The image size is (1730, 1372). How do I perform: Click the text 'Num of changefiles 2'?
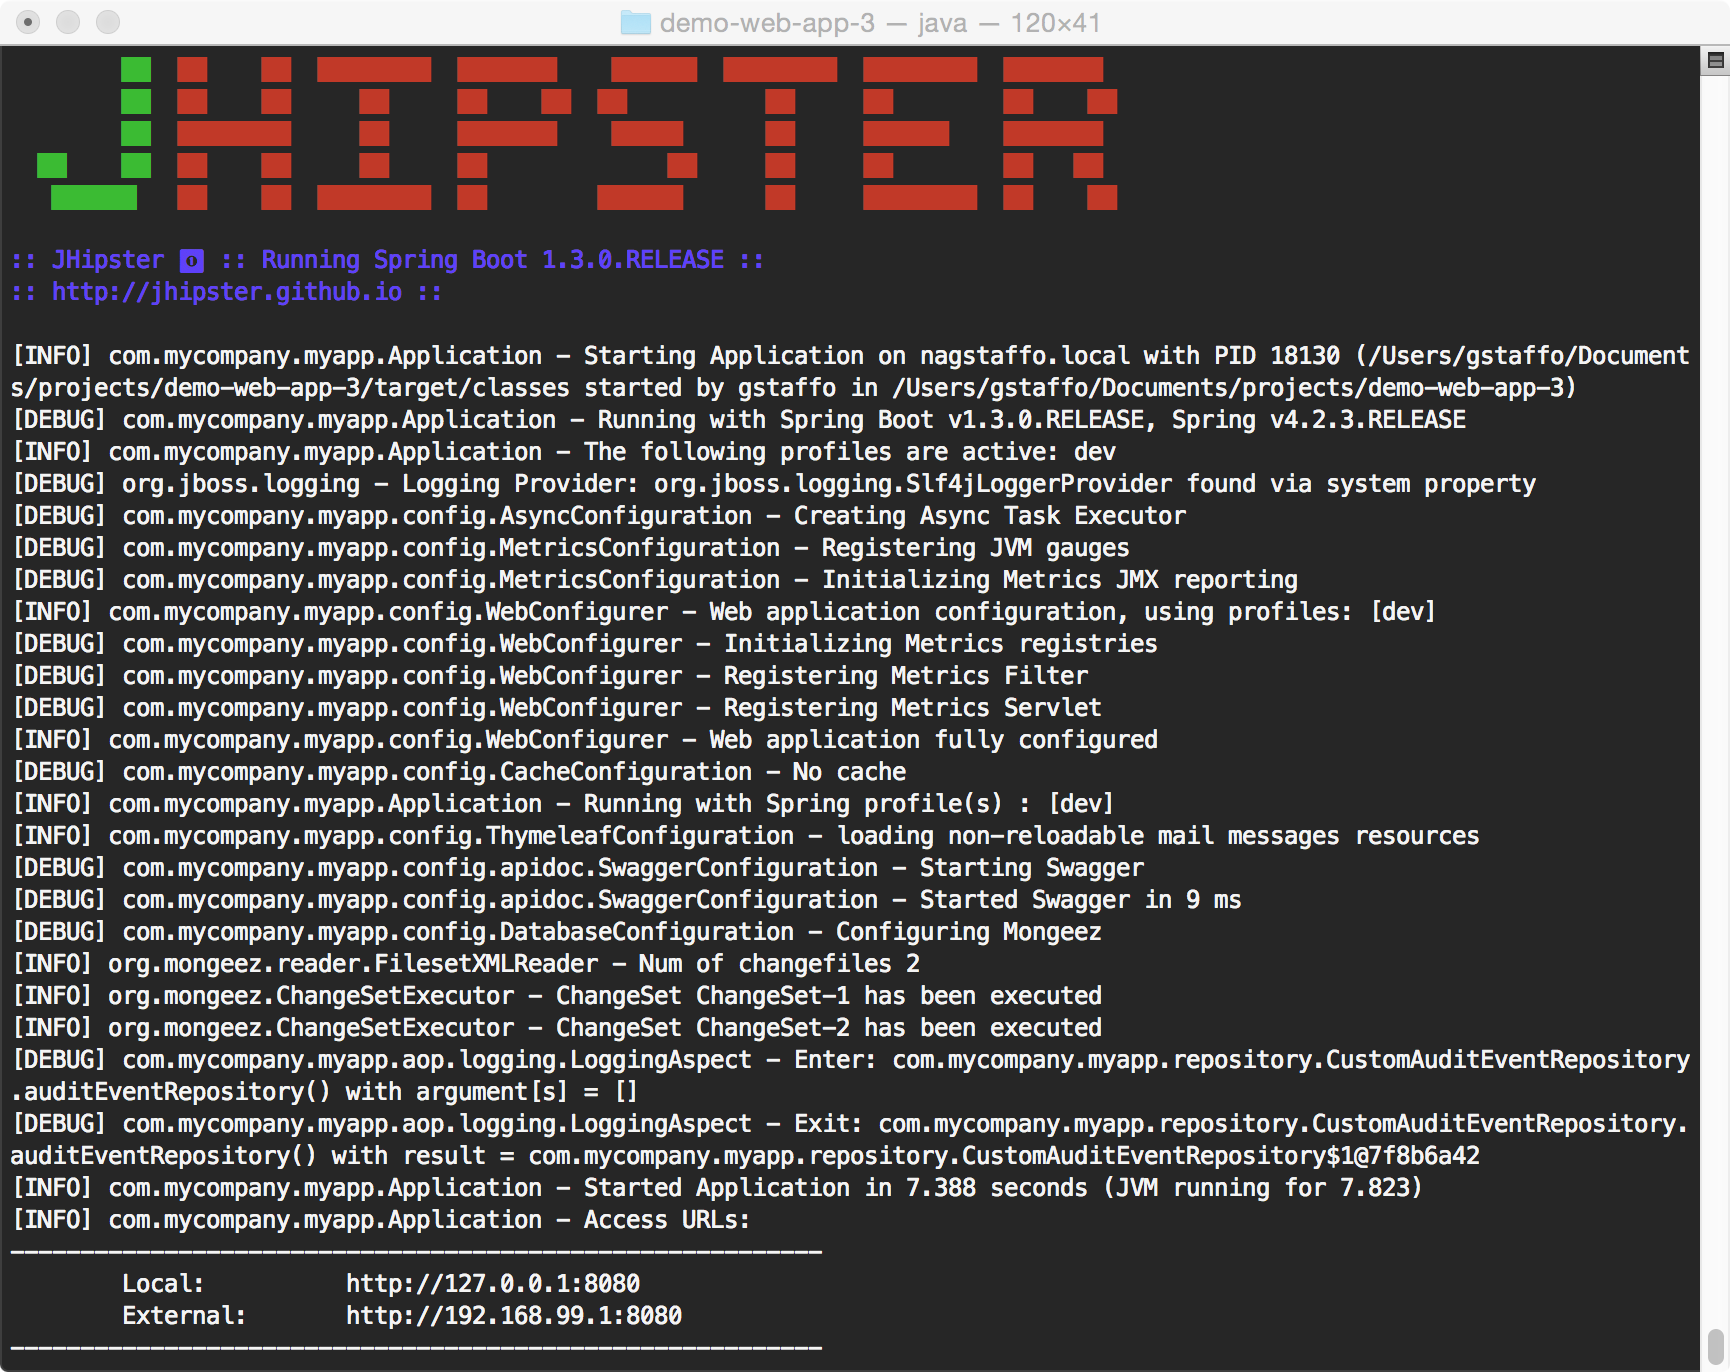coord(780,964)
